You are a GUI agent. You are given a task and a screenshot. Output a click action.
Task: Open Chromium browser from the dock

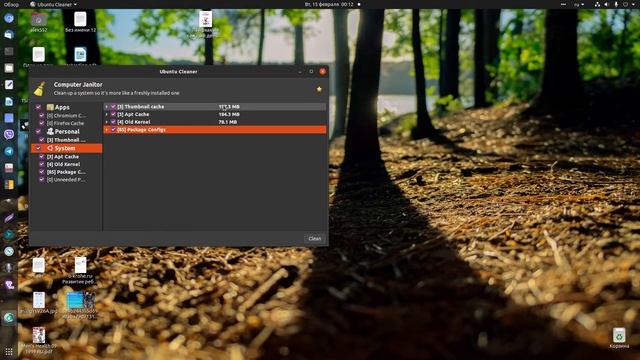click(9, 18)
